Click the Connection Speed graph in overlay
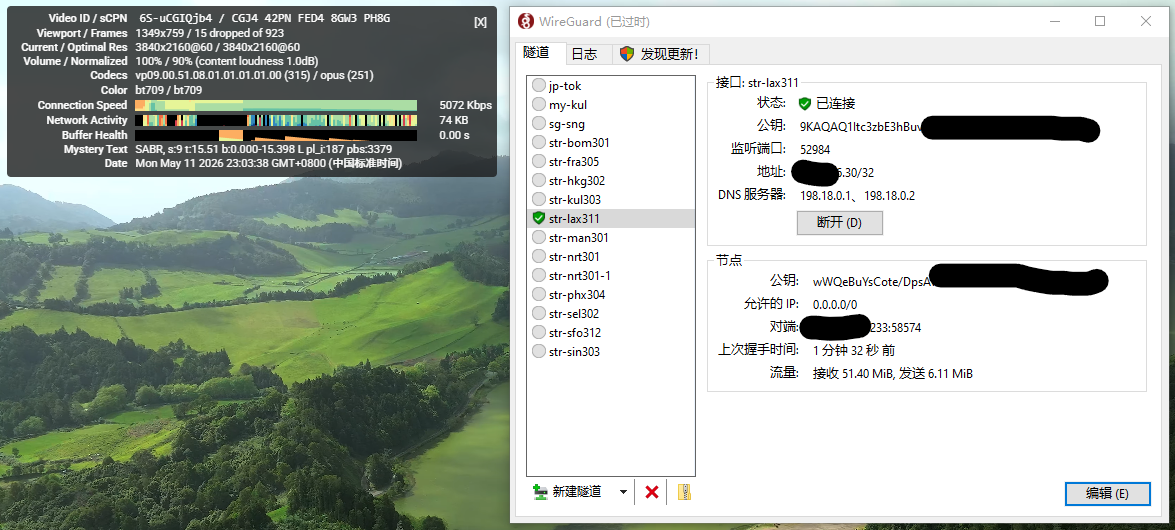The width and height of the screenshot is (1175, 530). click(x=276, y=105)
